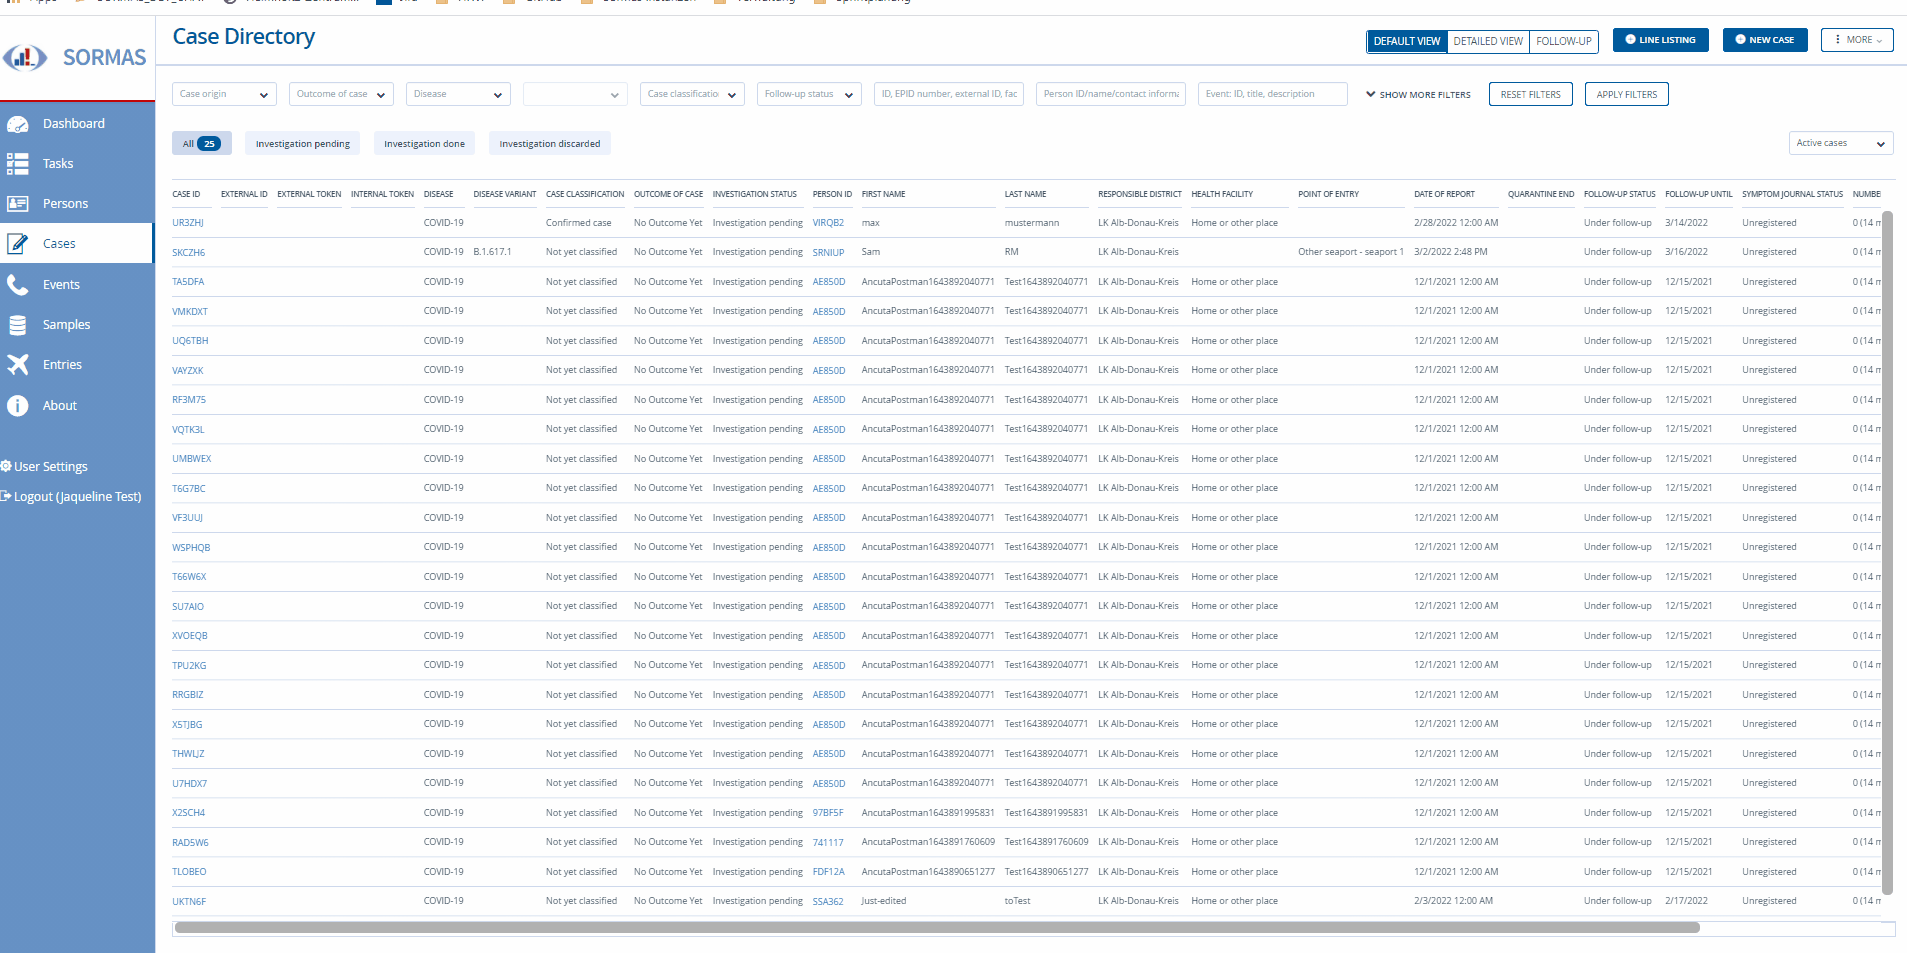Sort by Date of Report column header
The height and width of the screenshot is (953, 1907).
coord(1444,194)
